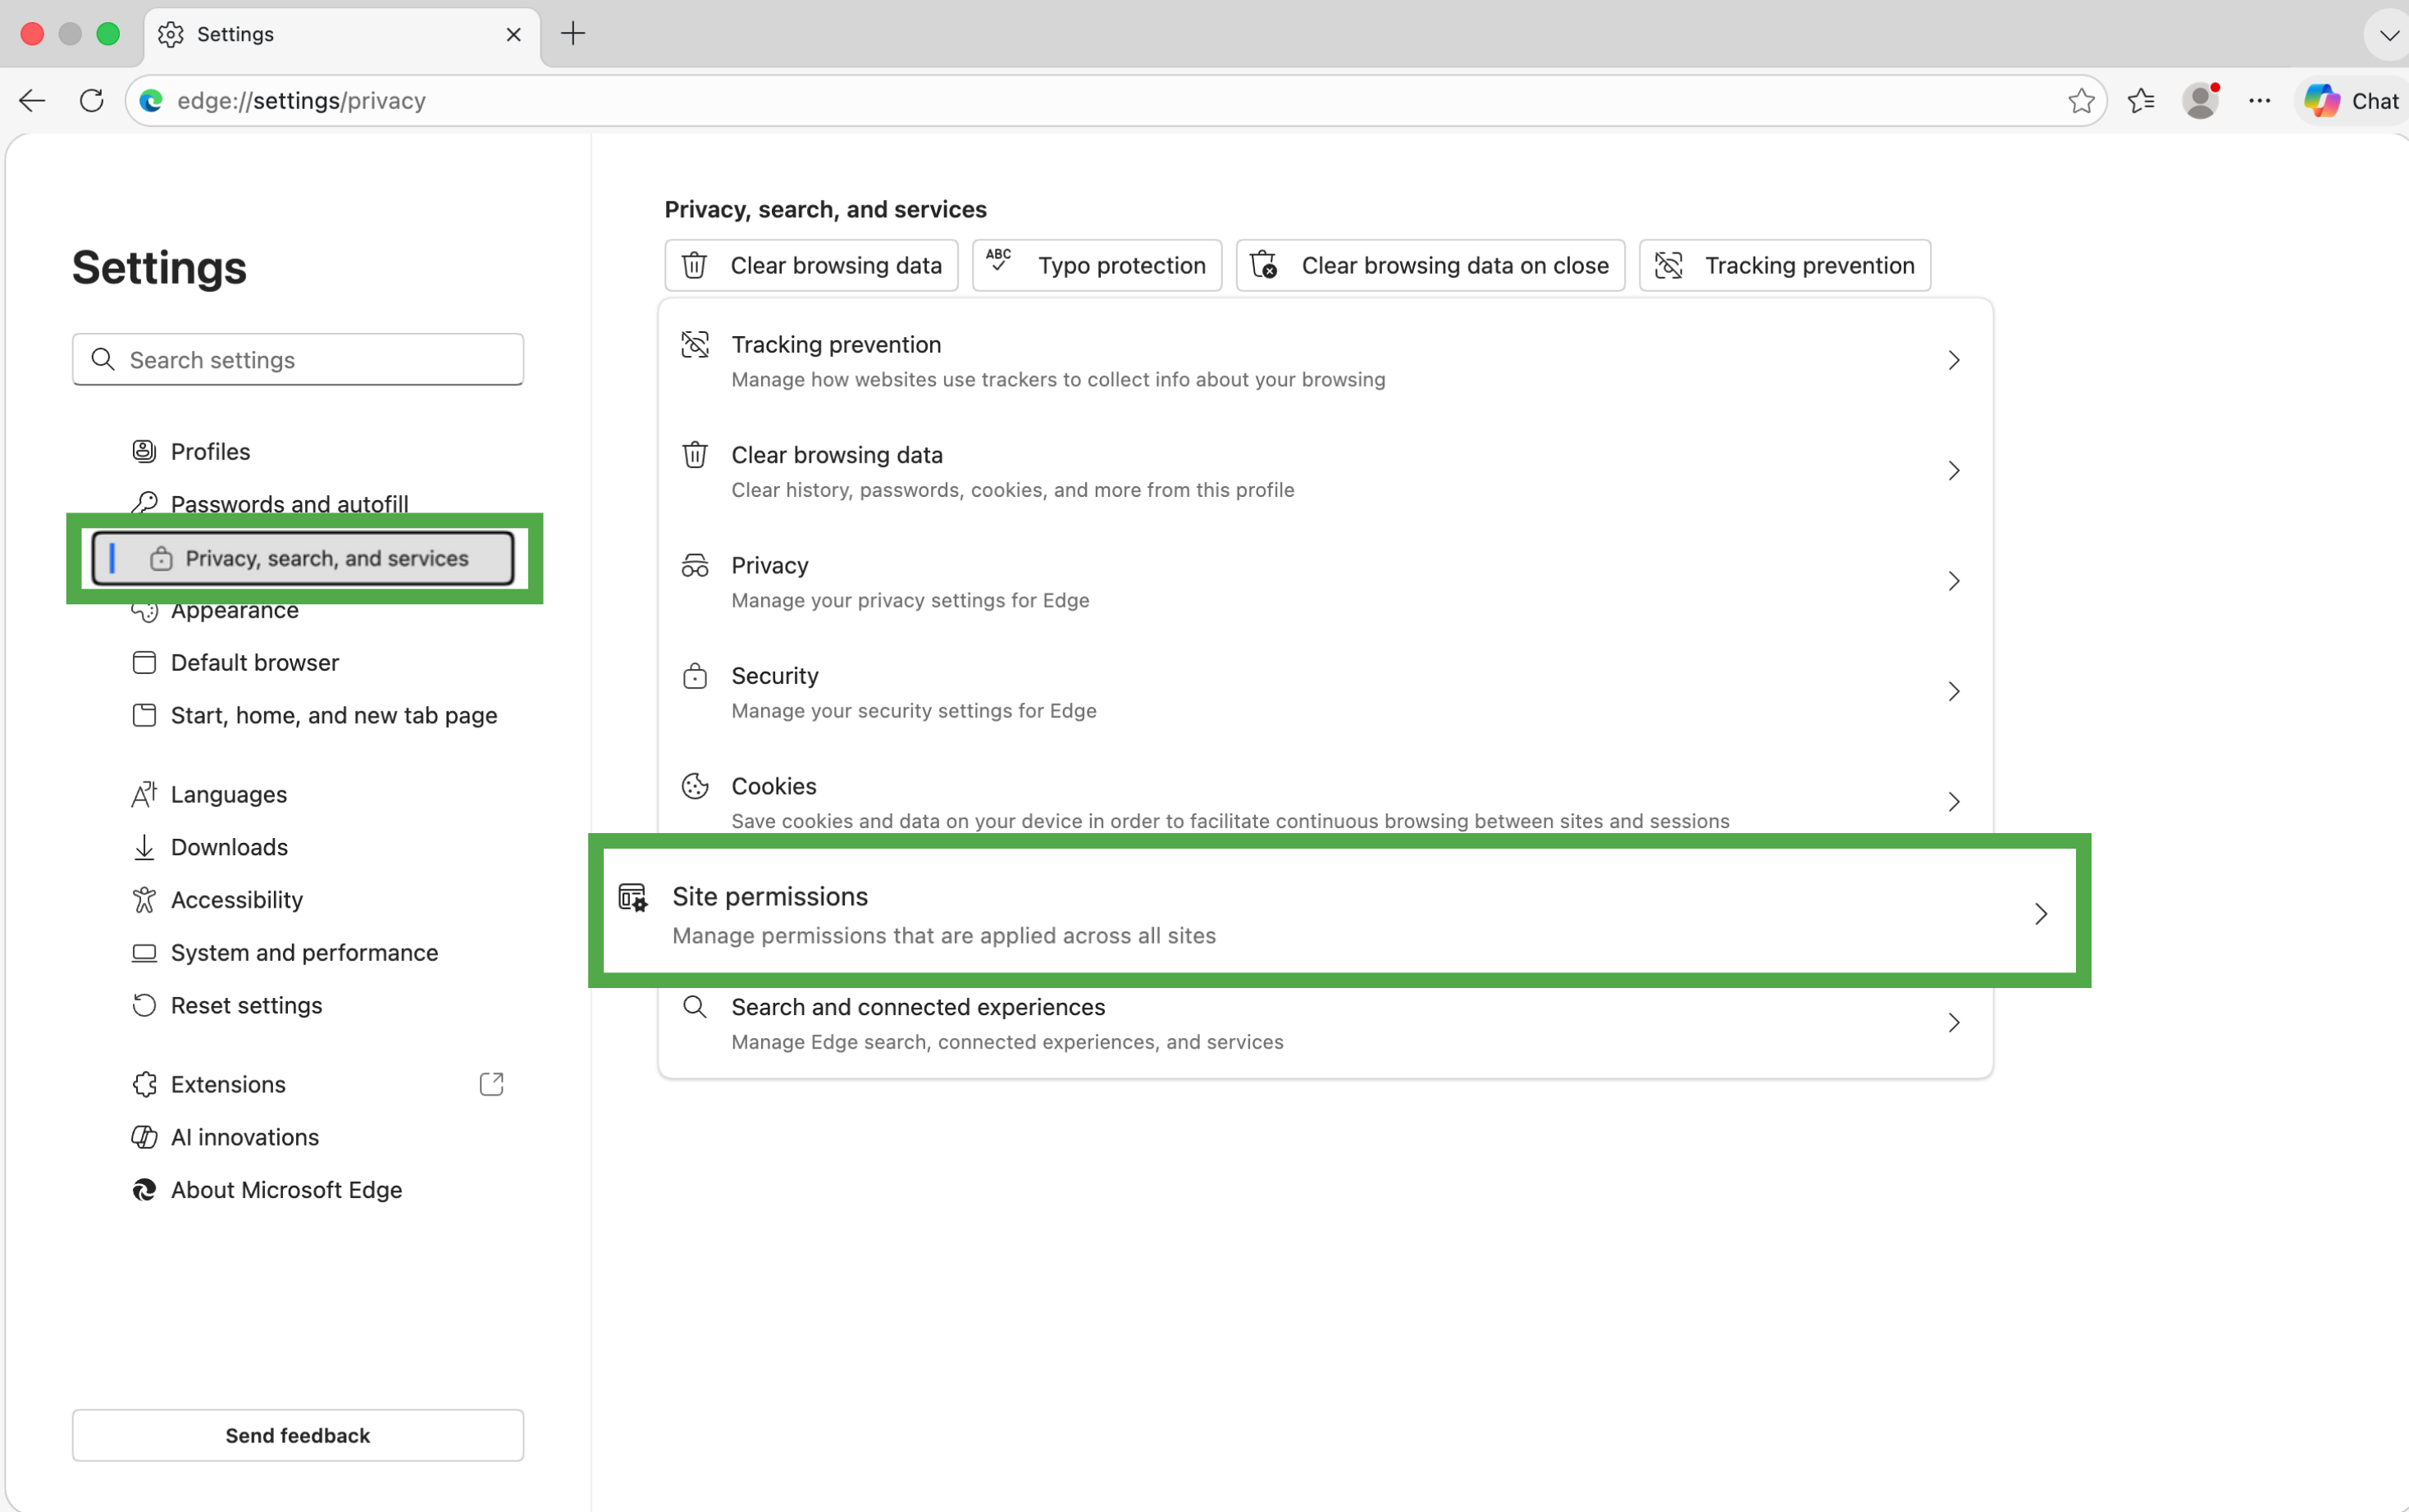Click the Typo protection chip
2409x1512 pixels.
point(1097,265)
